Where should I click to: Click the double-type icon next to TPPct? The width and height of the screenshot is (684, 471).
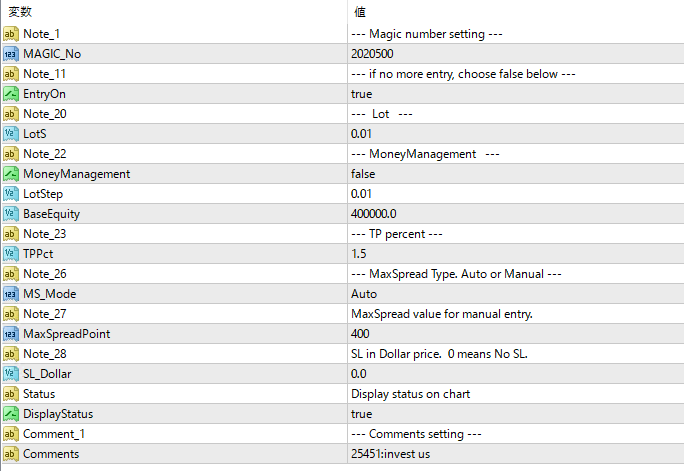(x=11, y=253)
